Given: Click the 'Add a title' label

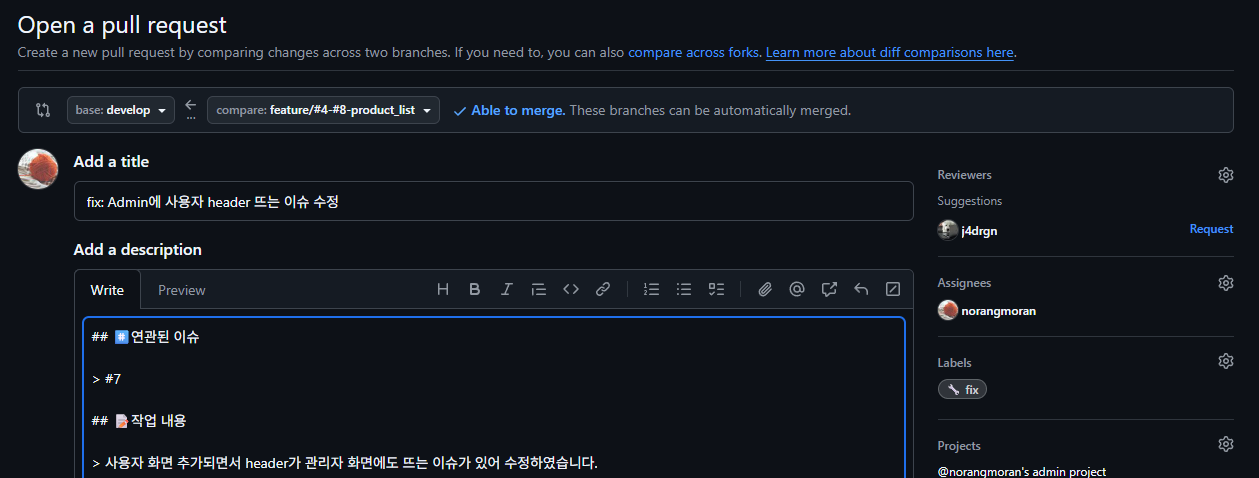Looking at the screenshot, I should click(111, 161).
